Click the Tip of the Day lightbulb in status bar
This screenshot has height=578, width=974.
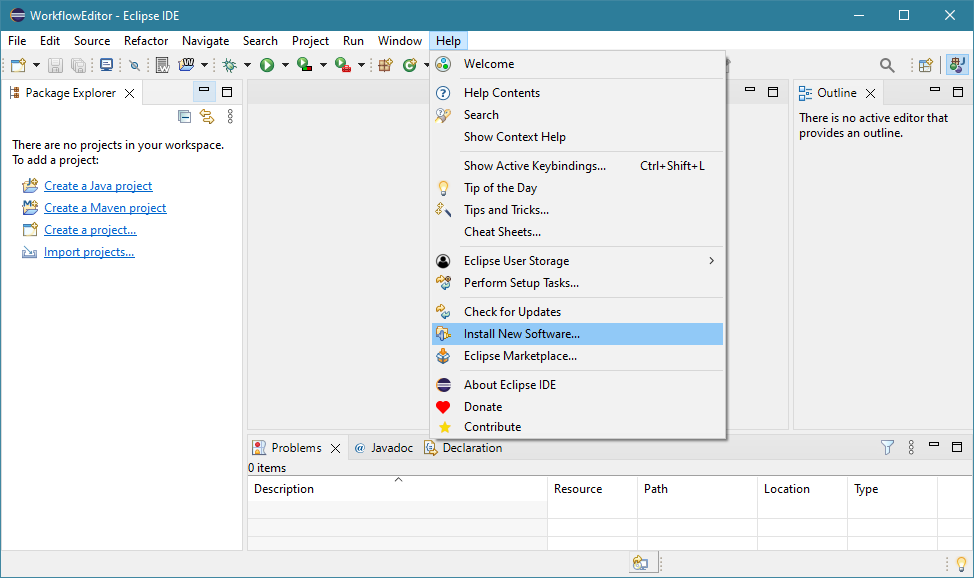pos(961,564)
